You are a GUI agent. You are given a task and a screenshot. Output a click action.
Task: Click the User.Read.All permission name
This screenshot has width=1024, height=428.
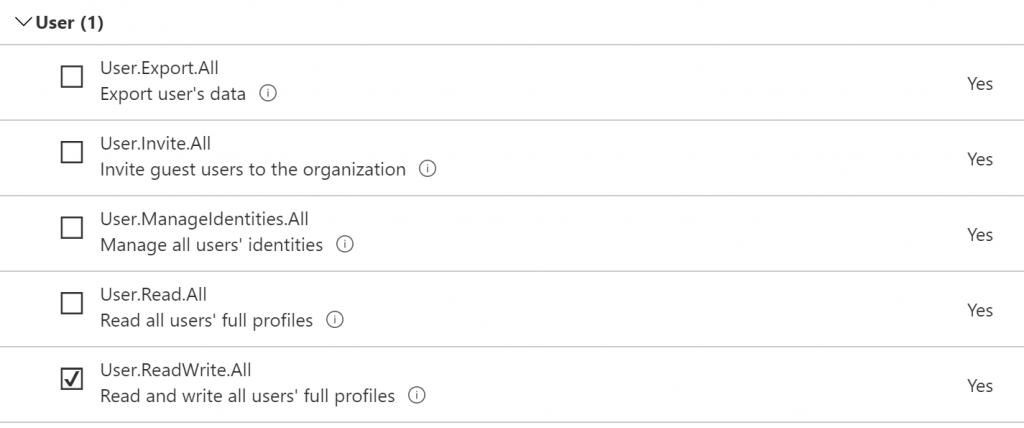pos(153,295)
